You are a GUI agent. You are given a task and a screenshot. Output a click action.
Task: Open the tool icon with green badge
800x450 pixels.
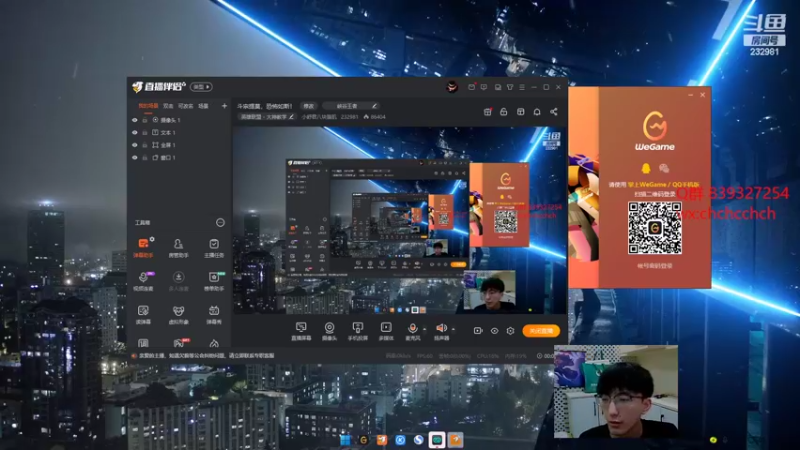214,281
